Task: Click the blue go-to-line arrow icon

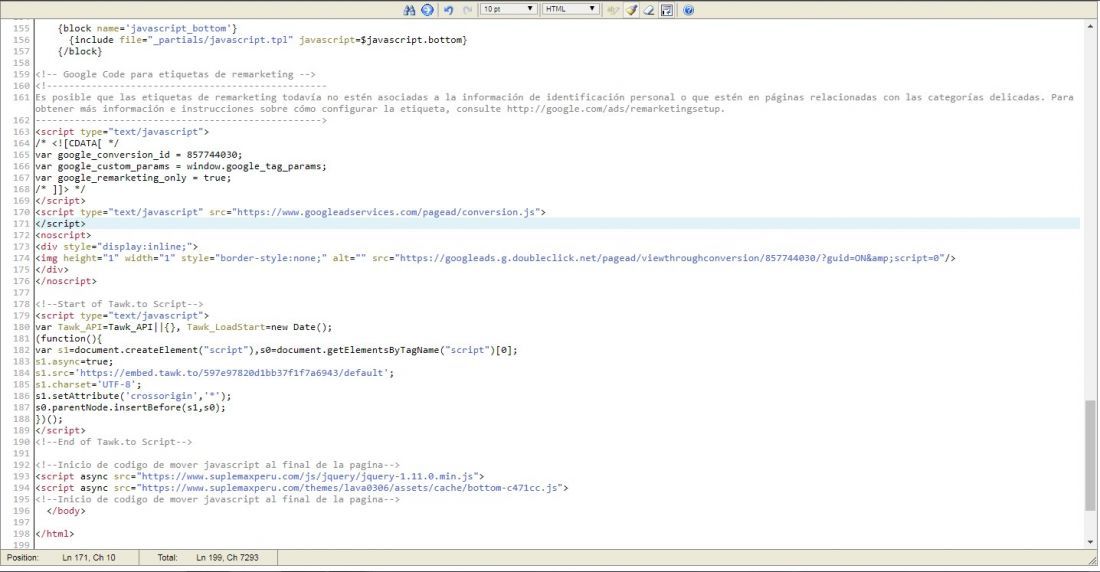Action: (427, 10)
